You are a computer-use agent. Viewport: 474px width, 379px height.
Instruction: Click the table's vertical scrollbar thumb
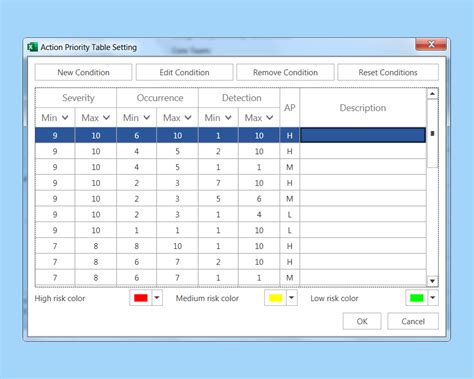[432, 133]
